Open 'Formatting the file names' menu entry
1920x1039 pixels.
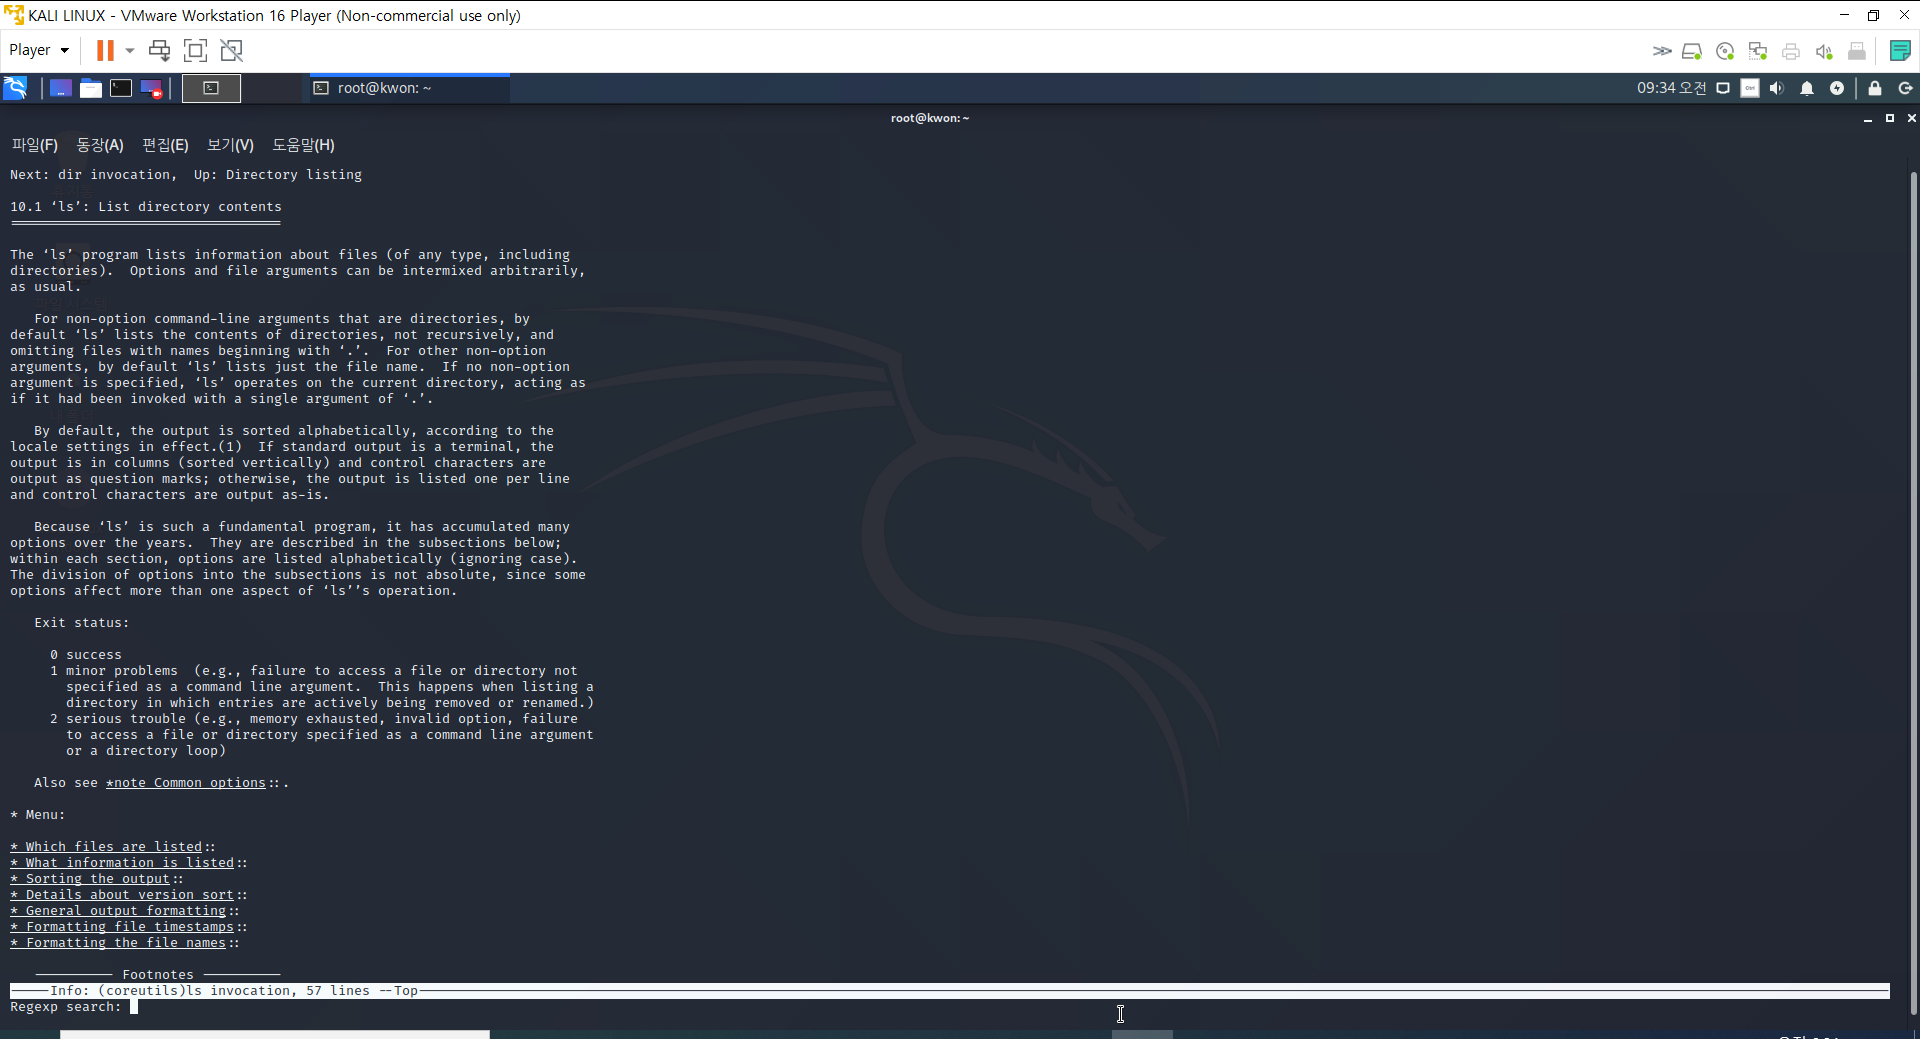click(118, 943)
